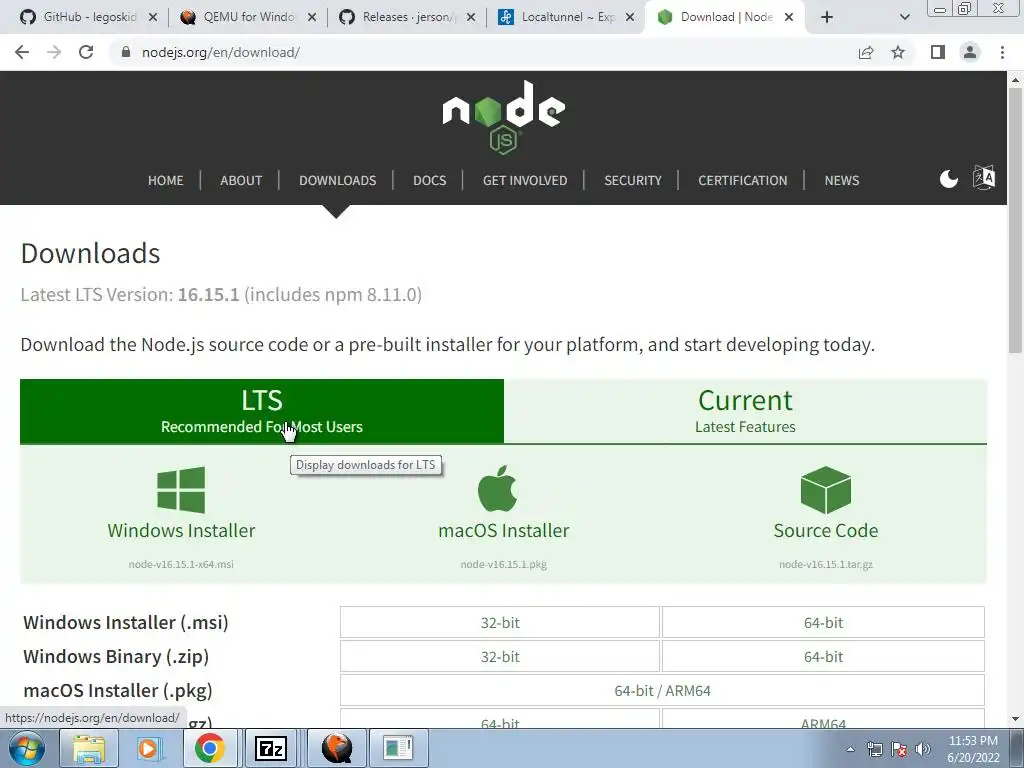The width and height of the screenshot is (1024, 768).
Task: Click the padlock site info icon
Action: coord(126,52)
